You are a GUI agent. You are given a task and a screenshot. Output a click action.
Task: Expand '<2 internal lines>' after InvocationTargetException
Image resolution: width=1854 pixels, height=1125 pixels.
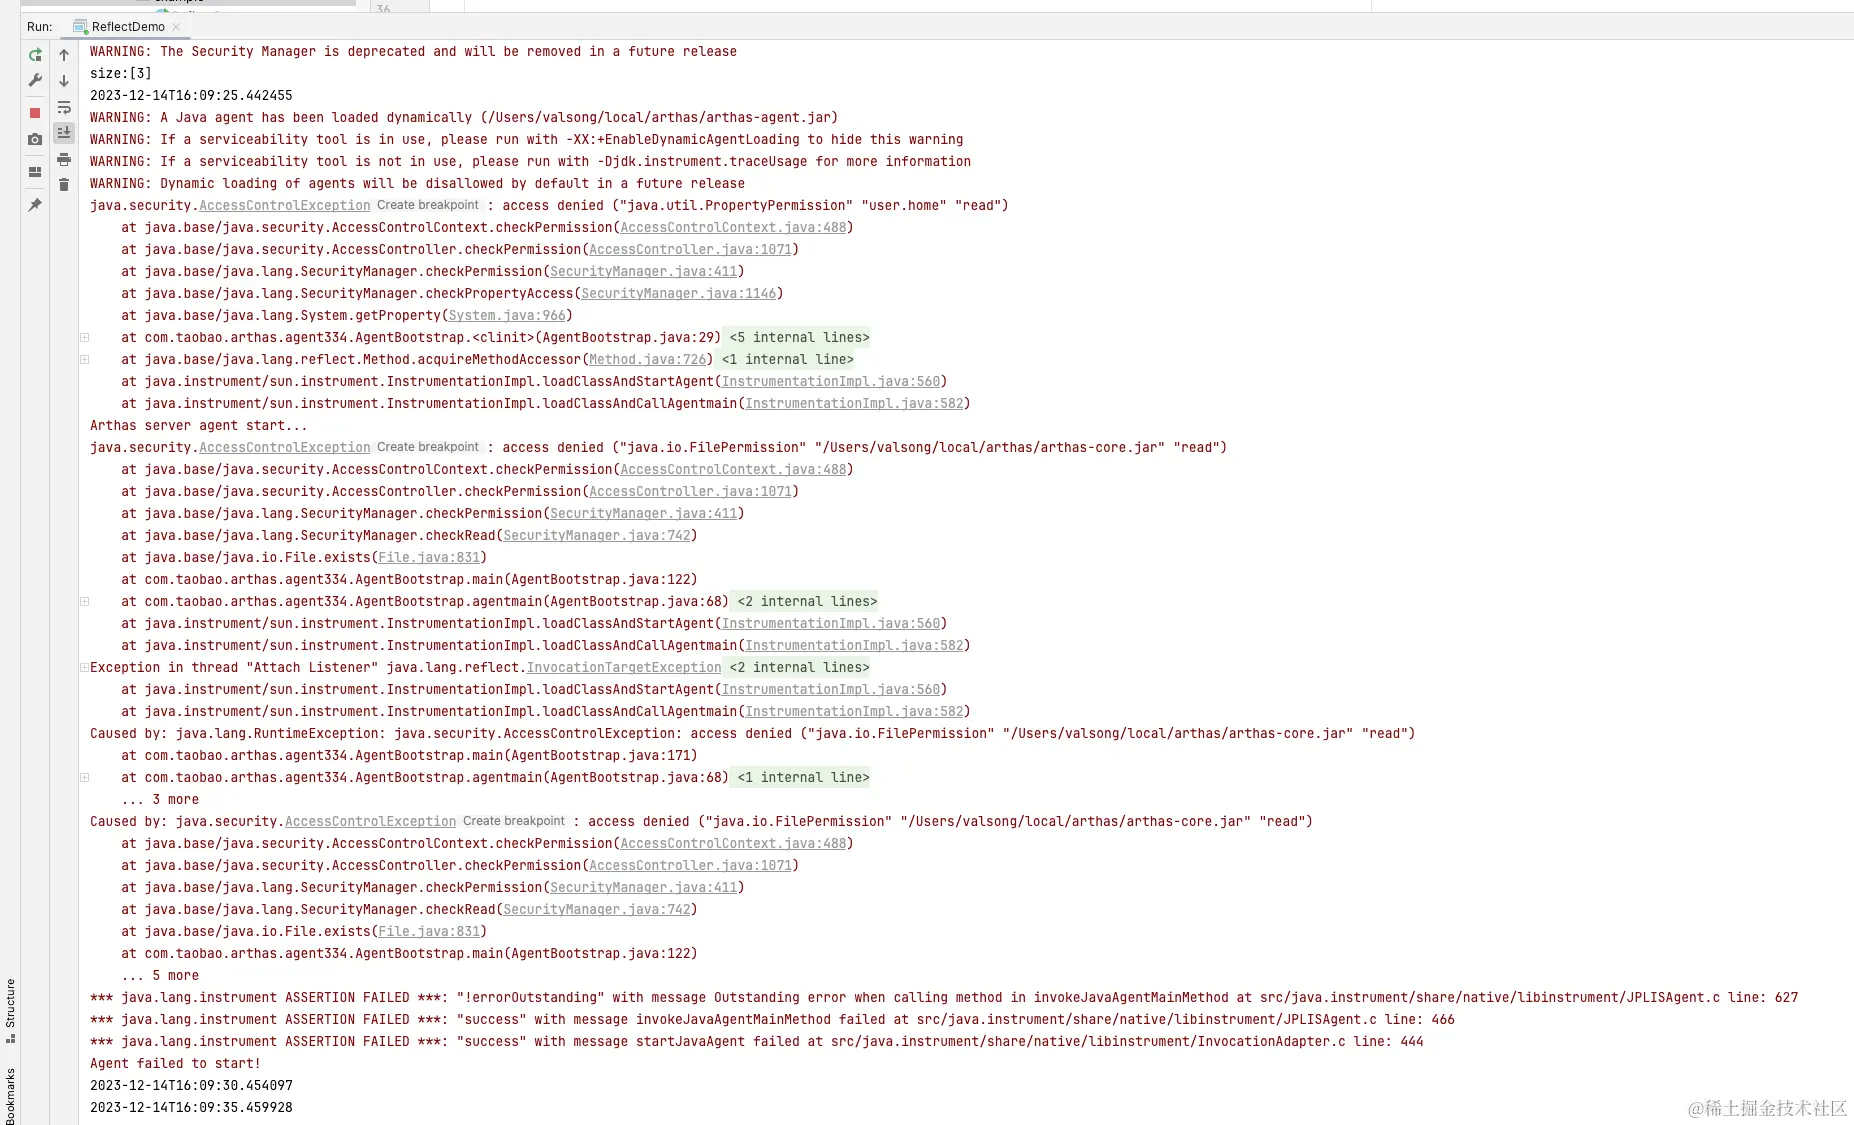799,667
